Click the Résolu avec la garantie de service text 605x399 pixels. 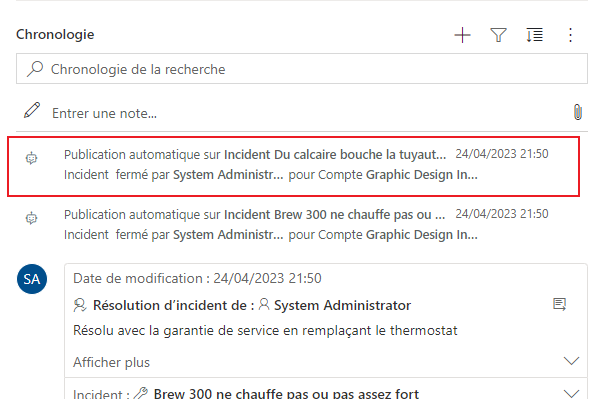tap(265, 331)
